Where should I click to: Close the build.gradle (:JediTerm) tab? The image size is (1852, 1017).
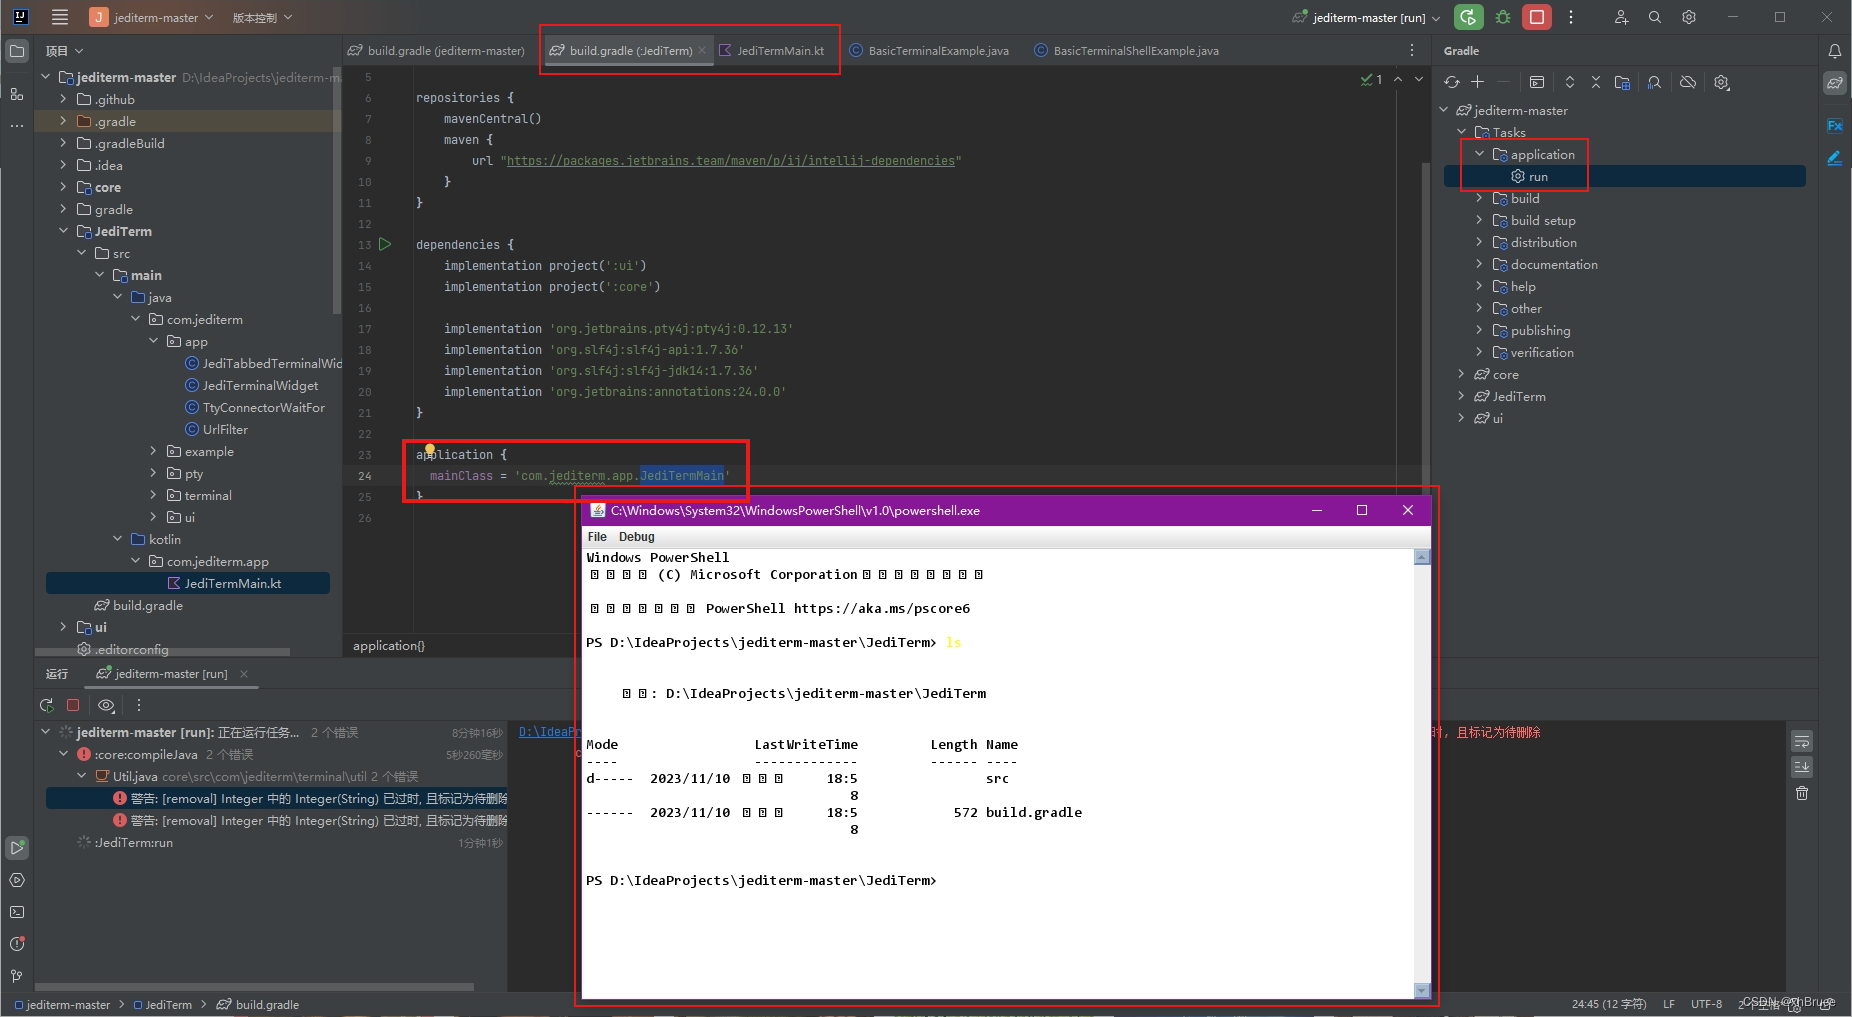pos(702,50)
